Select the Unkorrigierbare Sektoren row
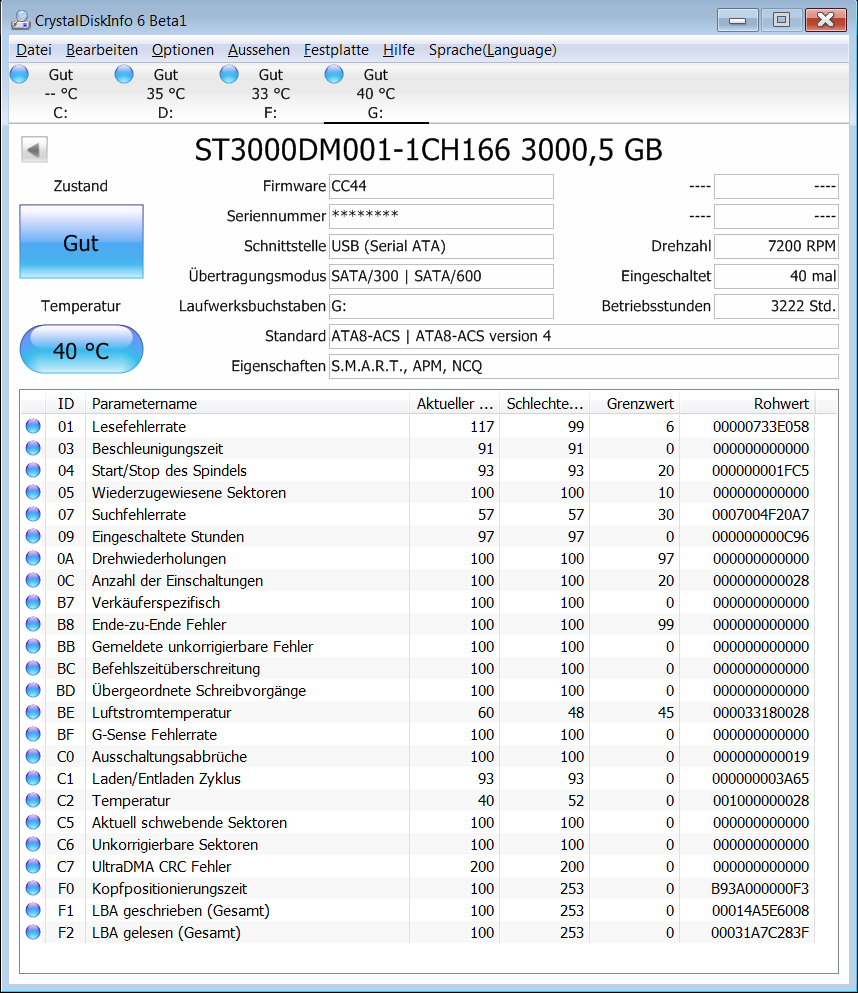 (x=418, y=845)
